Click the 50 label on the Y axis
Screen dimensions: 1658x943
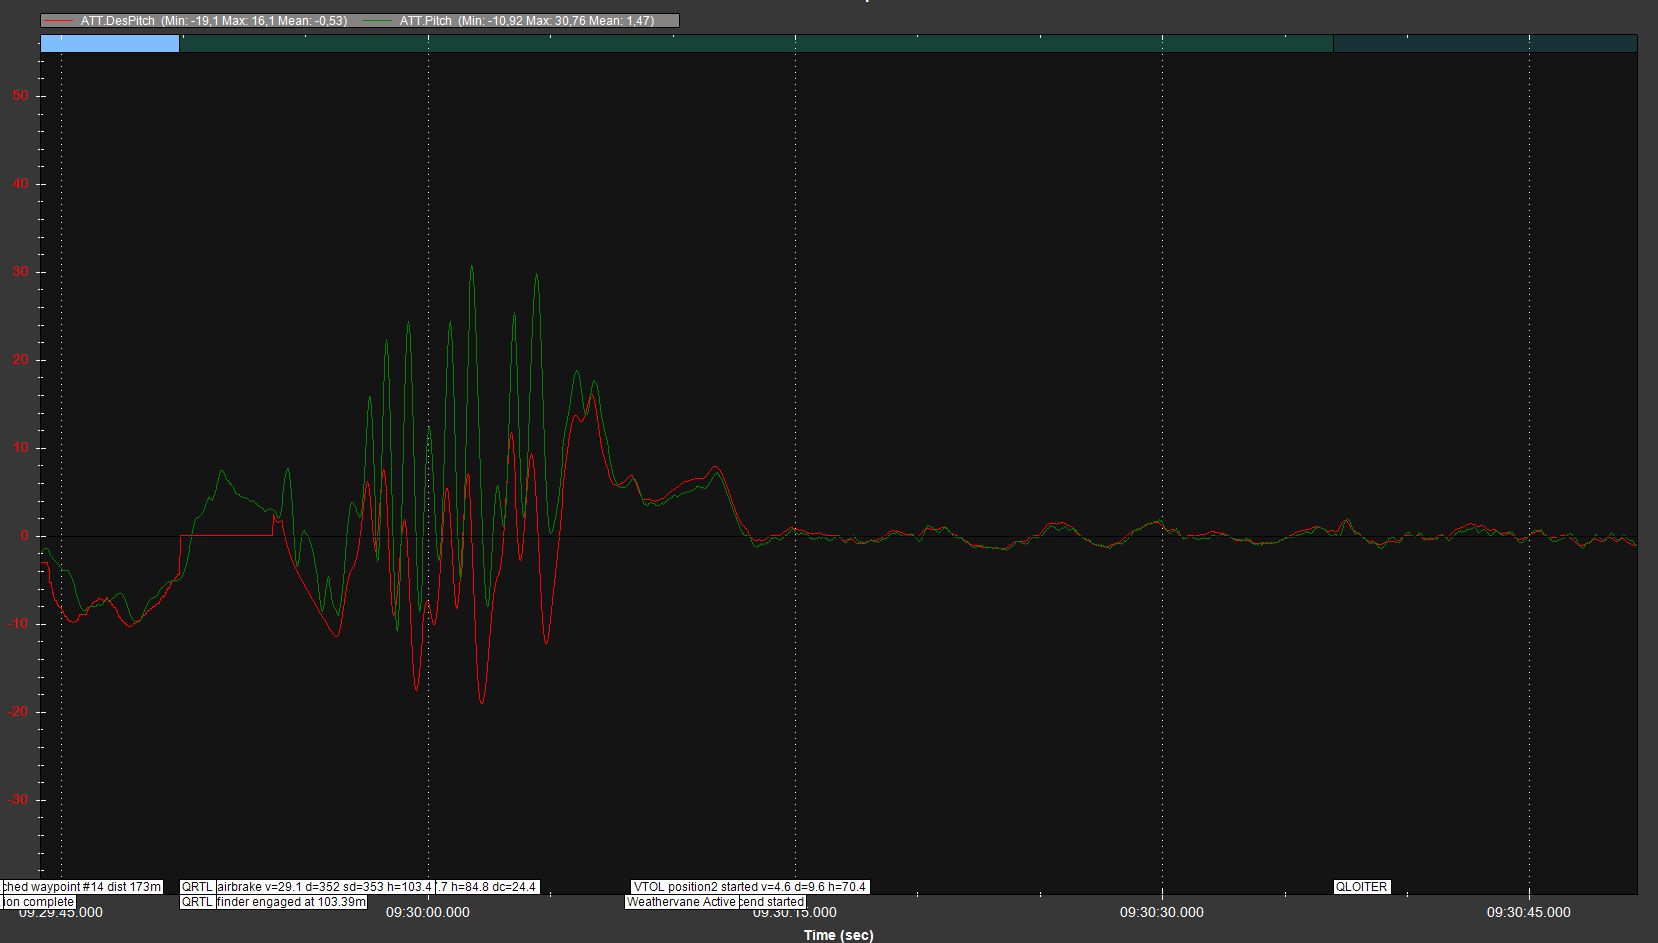tap(20, 96)
